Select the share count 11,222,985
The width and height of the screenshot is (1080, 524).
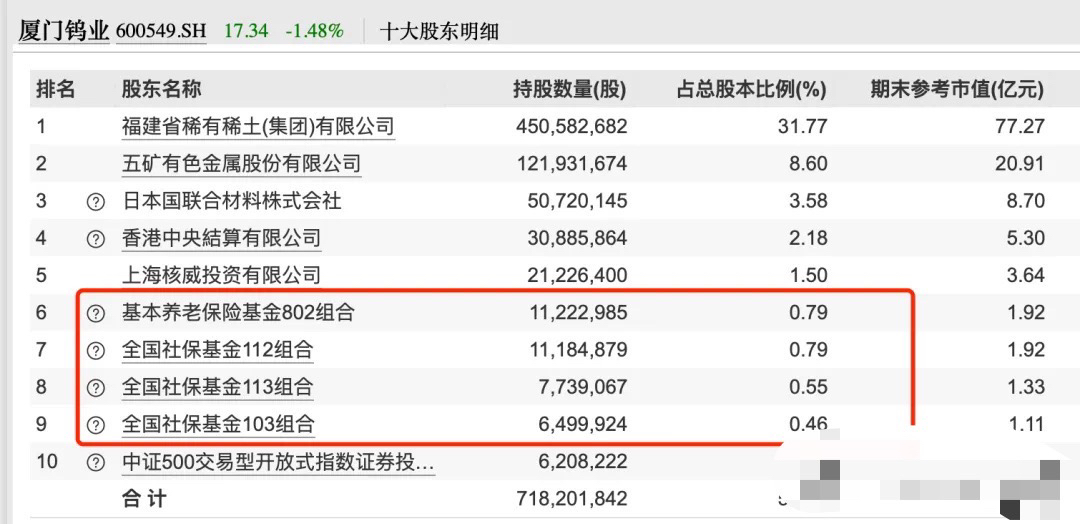(x=578, y=313)
